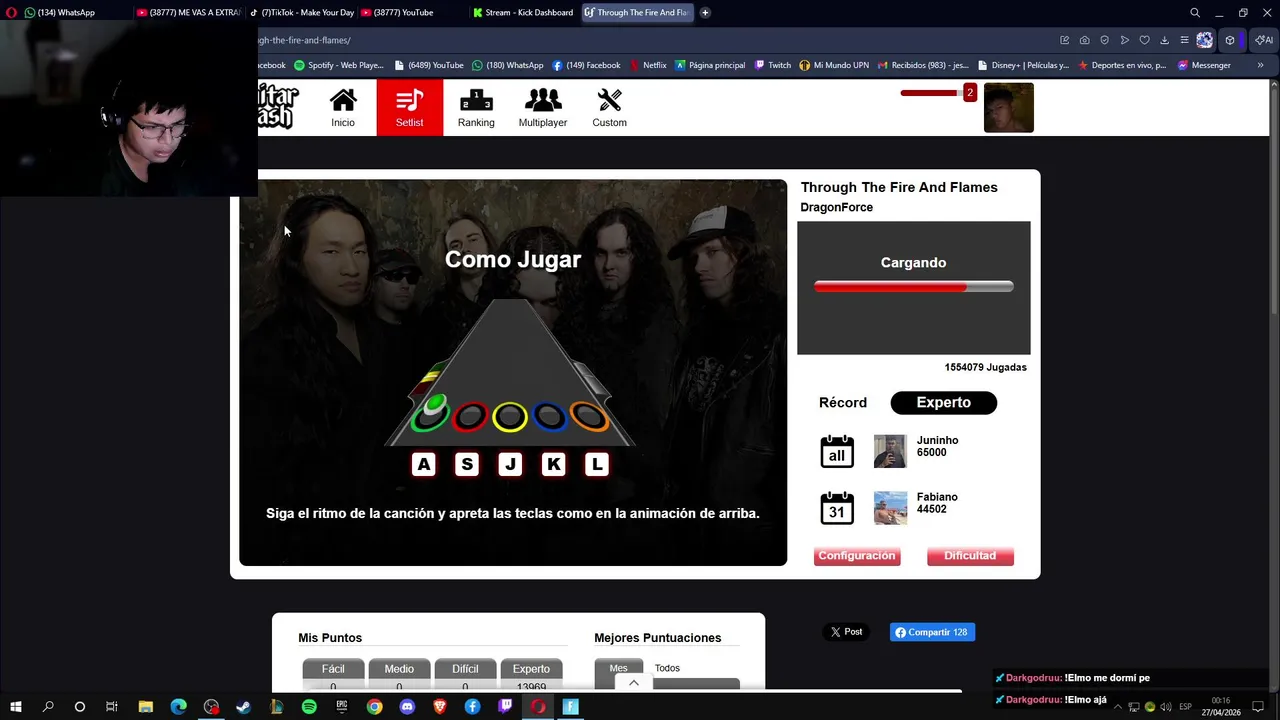Click the Facebook Compartir 128 button

pos(932,632)
